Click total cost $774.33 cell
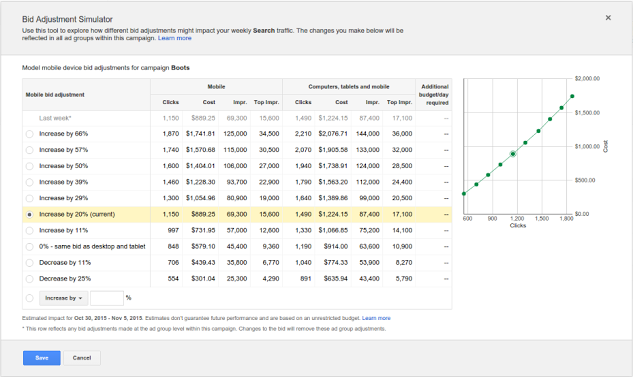 coord(335,262)
